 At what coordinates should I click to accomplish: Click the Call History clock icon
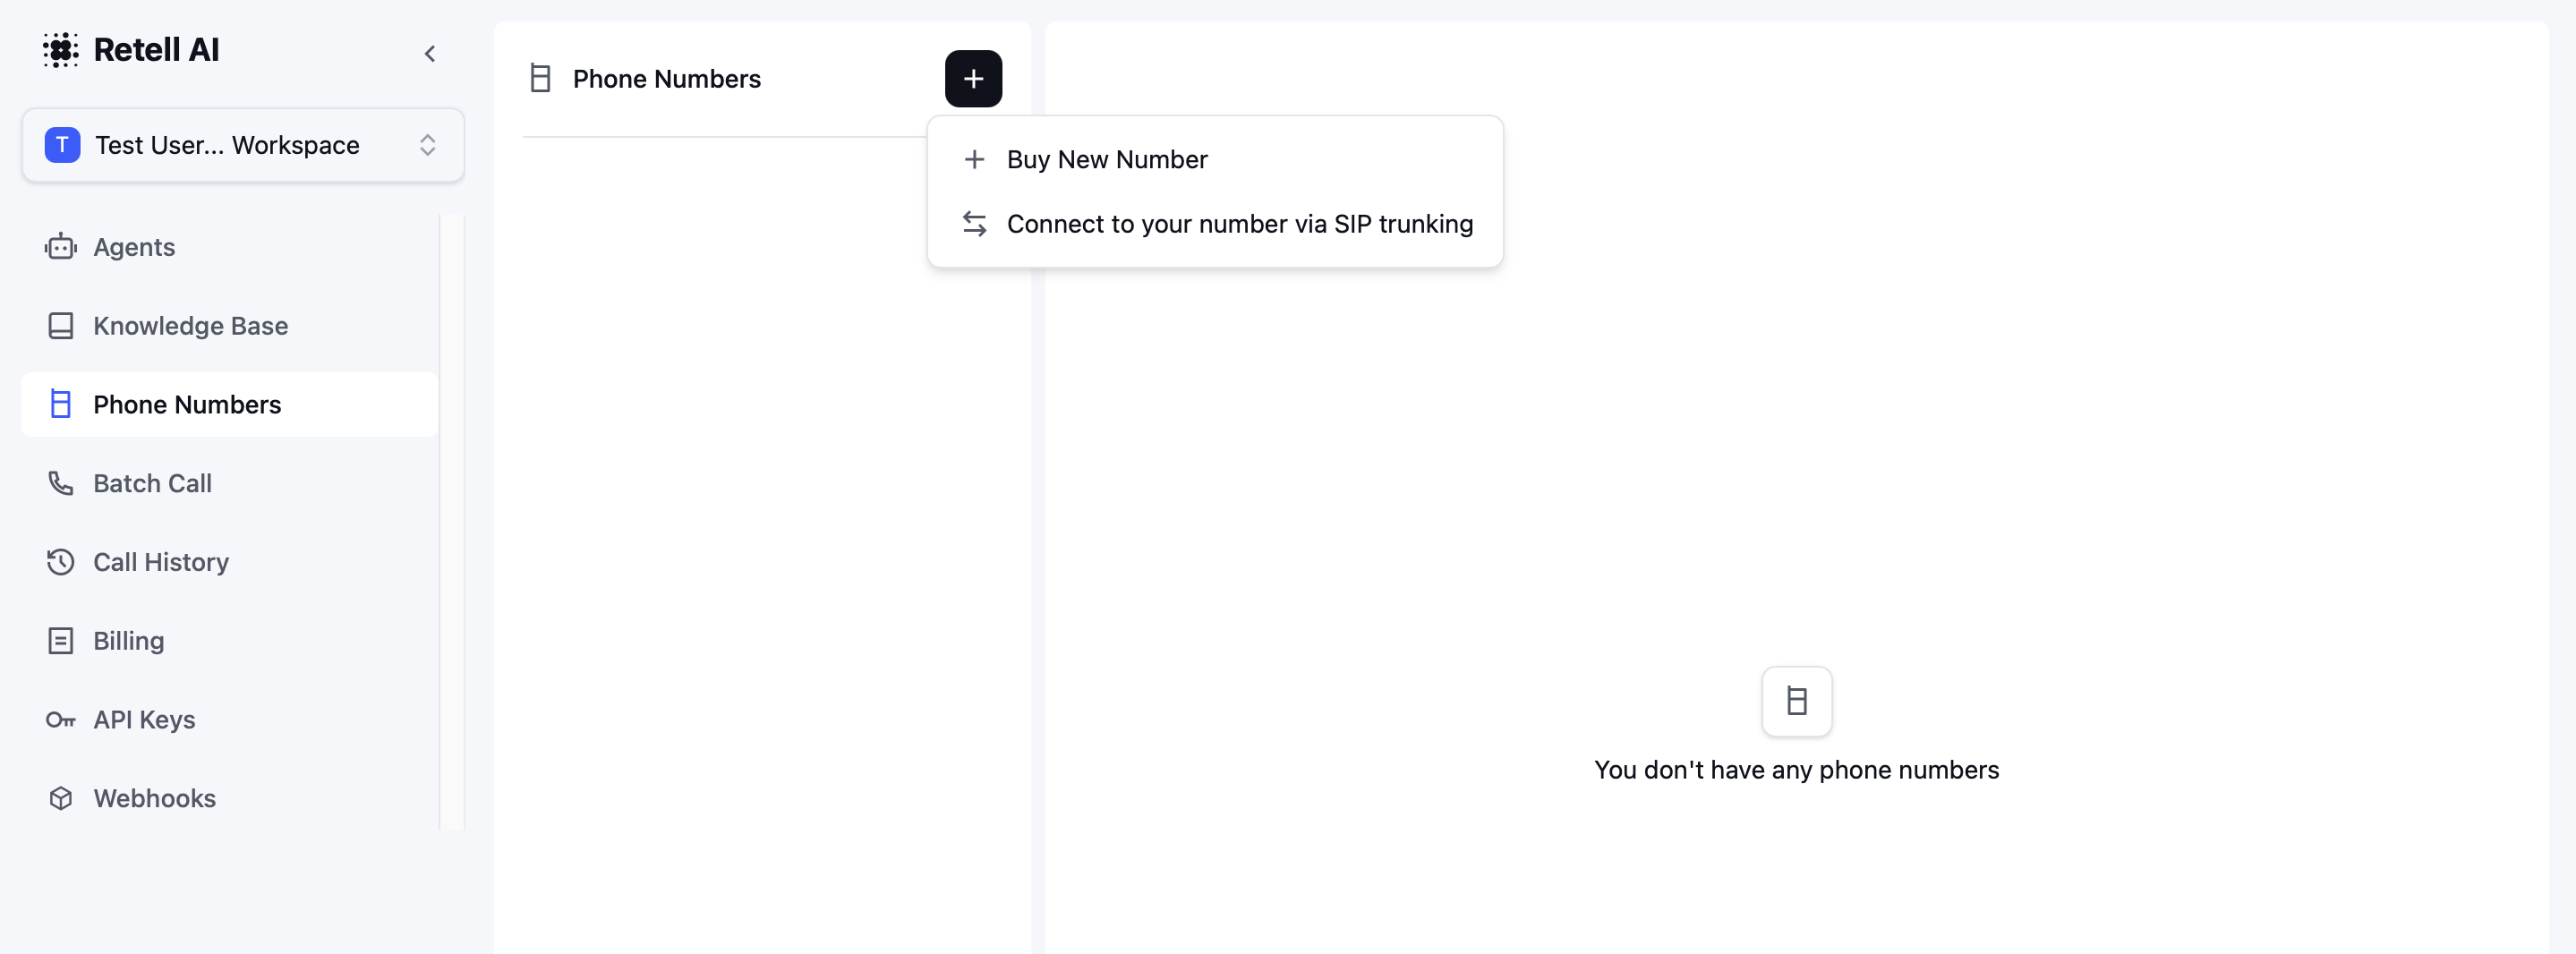(x=60, y=562)
